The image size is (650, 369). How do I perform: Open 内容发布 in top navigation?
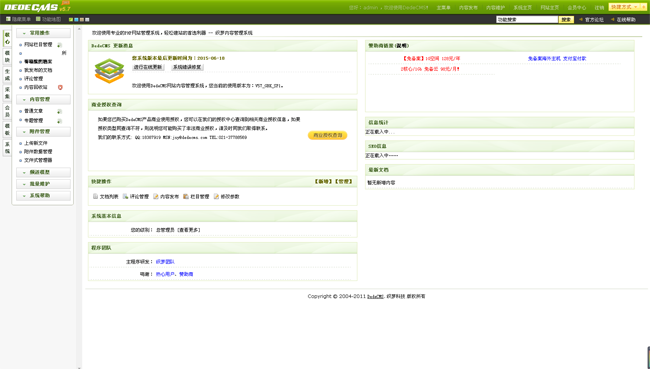point(468,8)
